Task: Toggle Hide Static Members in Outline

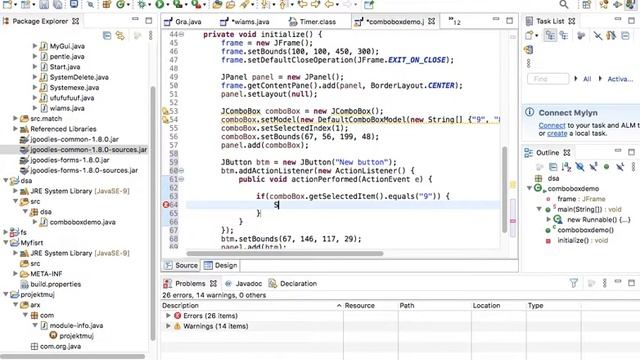Action: (593, 167)
